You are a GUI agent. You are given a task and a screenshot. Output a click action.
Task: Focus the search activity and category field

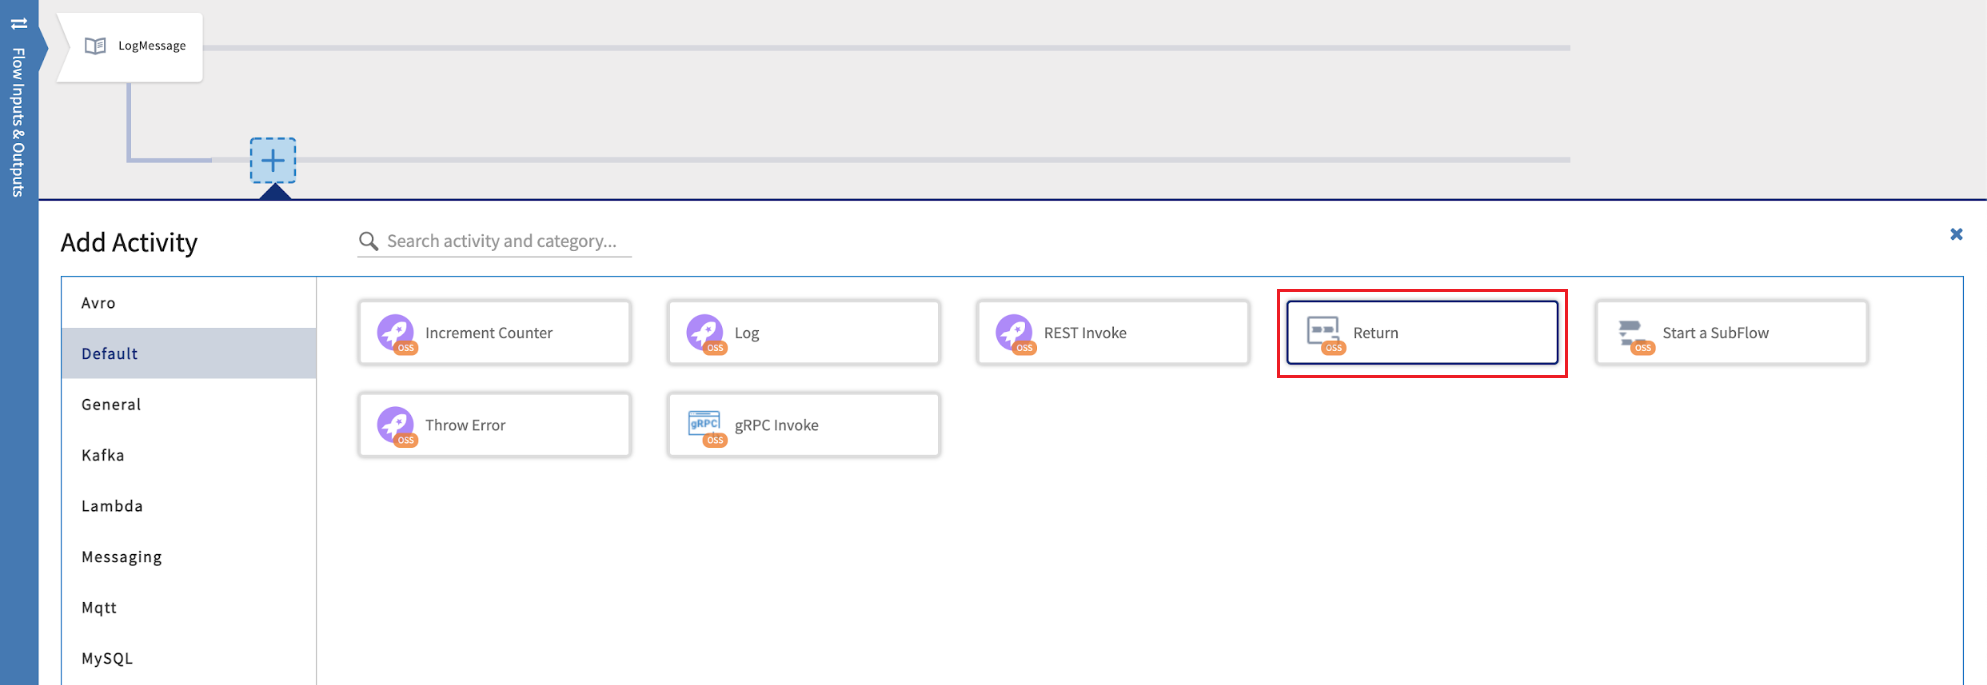(505, 241)
